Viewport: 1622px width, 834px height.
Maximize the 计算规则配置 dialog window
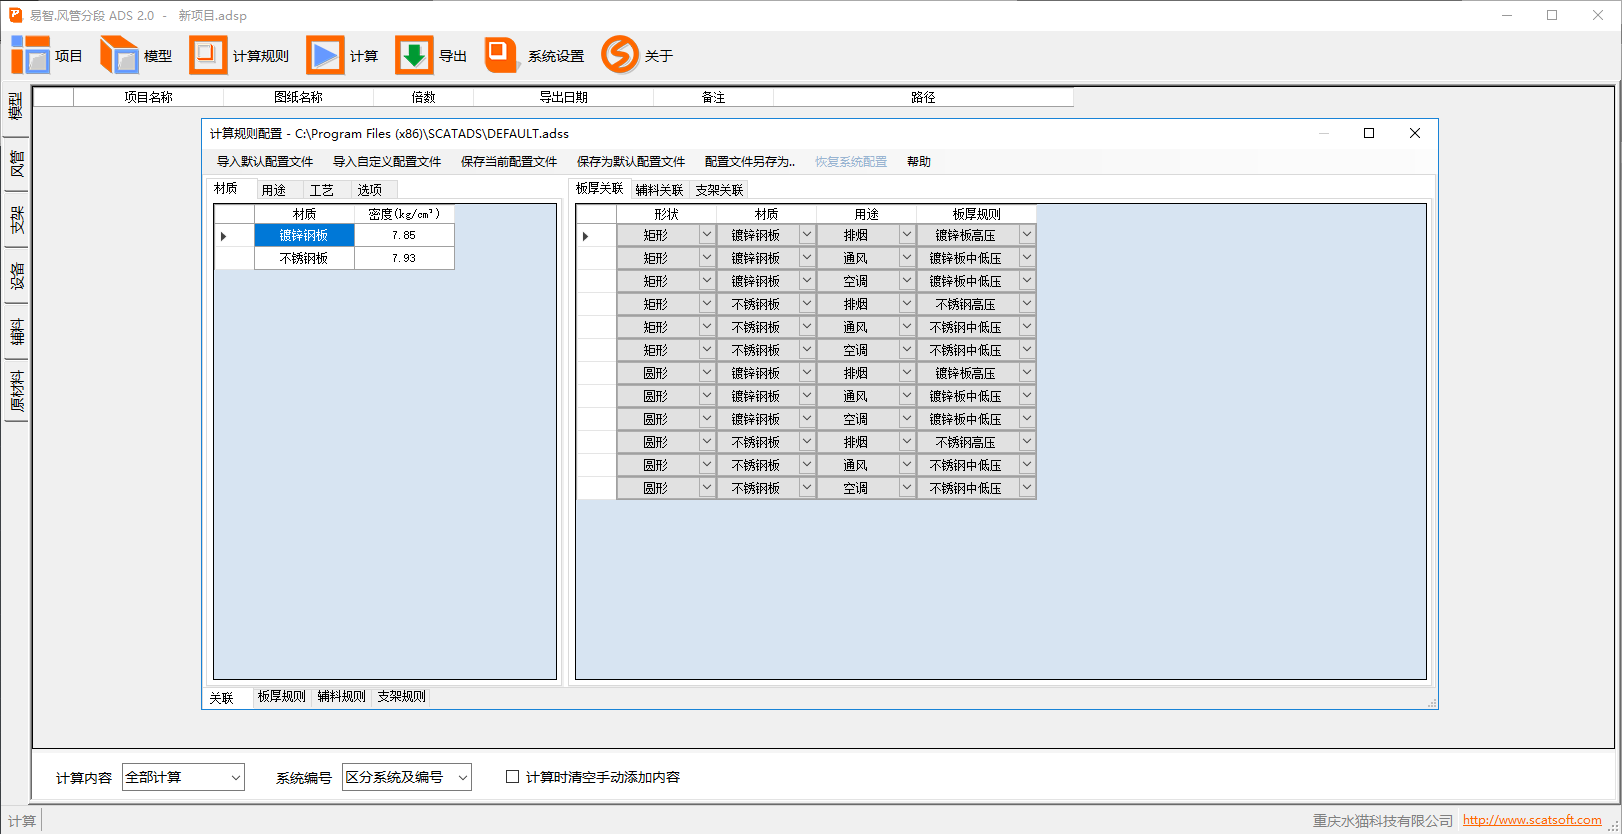1369,133
